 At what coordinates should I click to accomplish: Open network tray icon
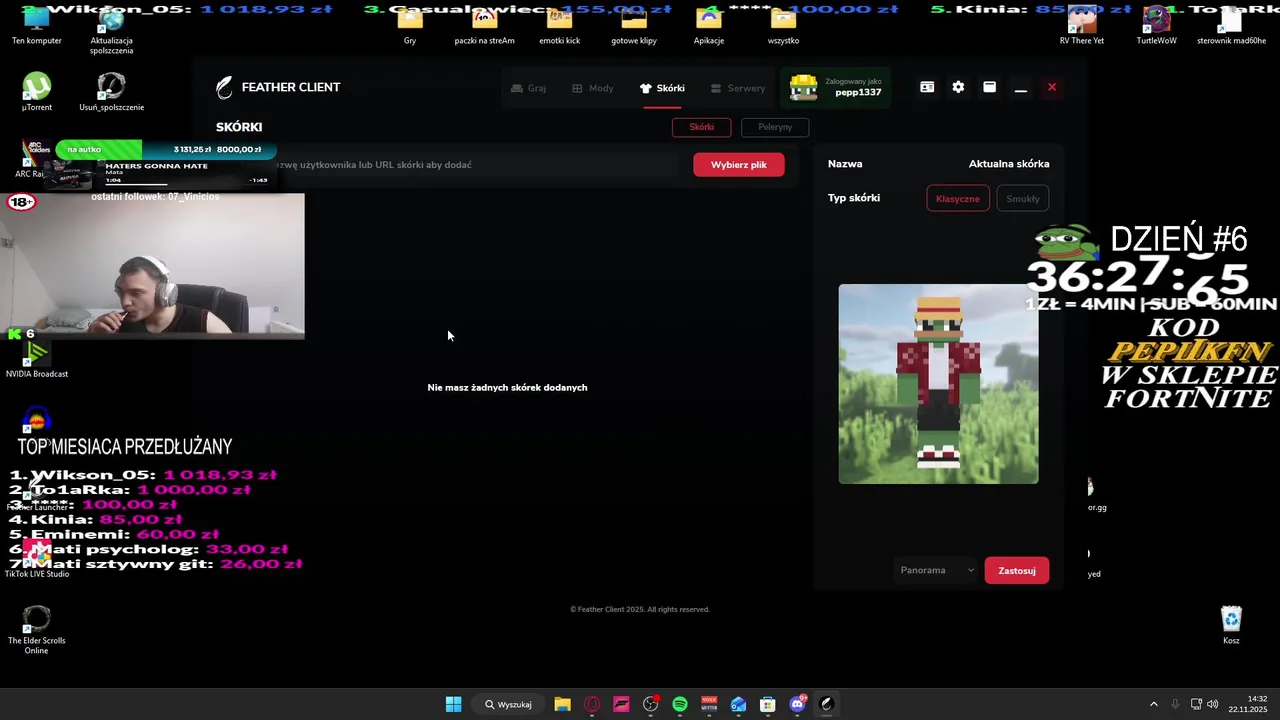(x=1196, y=704)
